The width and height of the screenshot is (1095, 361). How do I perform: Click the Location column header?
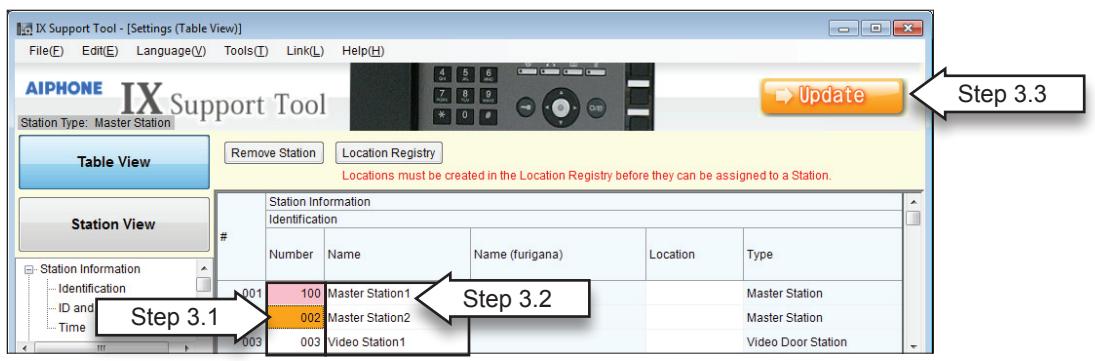[x=695, y=254]
